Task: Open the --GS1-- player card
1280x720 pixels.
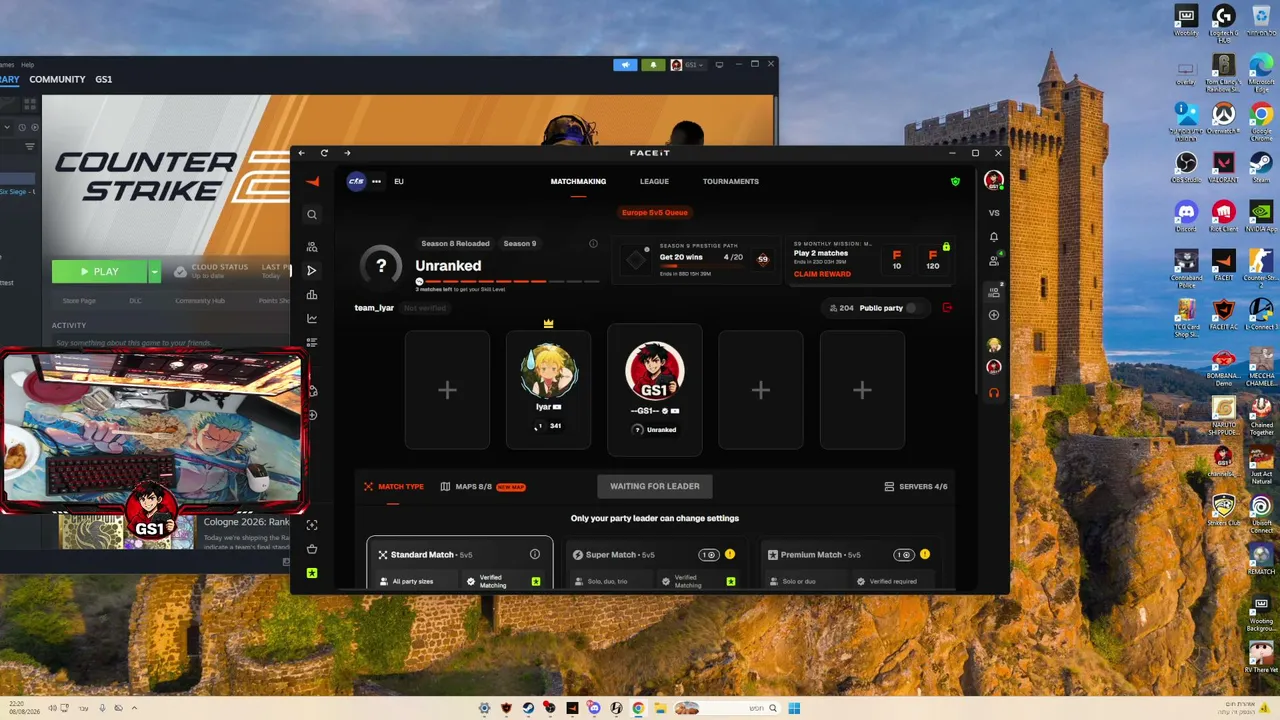Action: click(x=654, y=390)
